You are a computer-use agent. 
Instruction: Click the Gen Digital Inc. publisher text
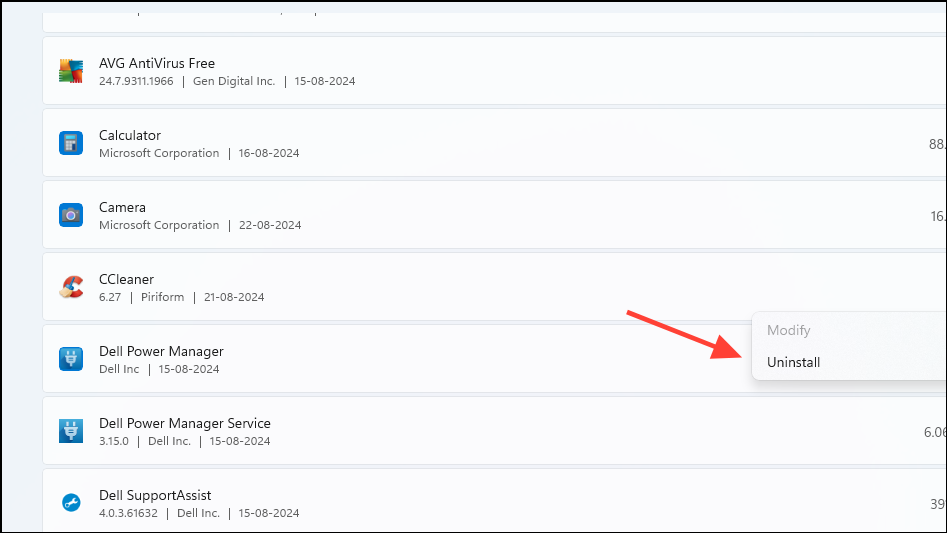click(234, 81)
